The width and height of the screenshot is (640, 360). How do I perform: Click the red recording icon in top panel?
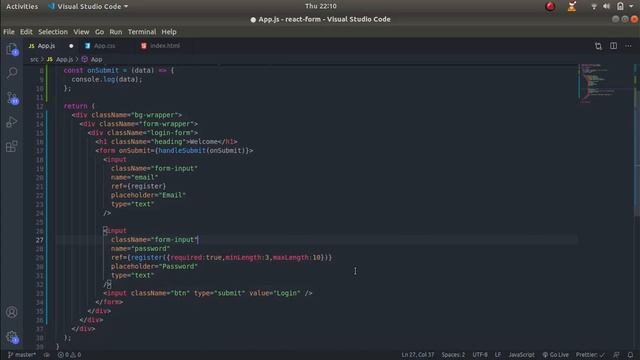[x=550, y=7]
